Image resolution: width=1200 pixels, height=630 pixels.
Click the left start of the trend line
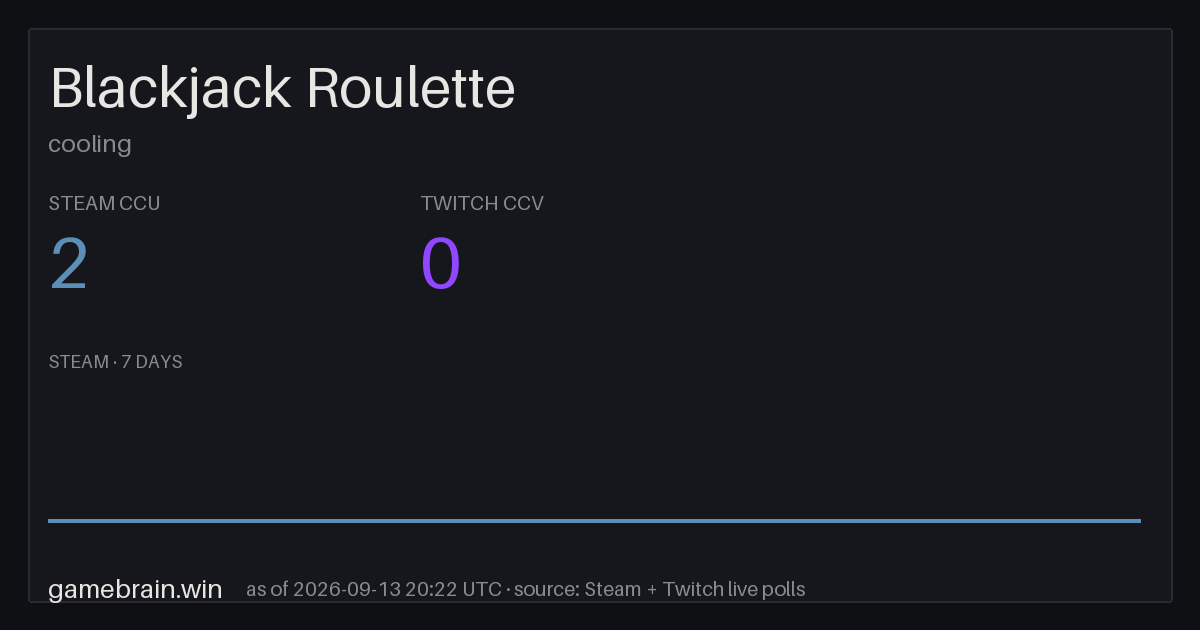(52, 520)
